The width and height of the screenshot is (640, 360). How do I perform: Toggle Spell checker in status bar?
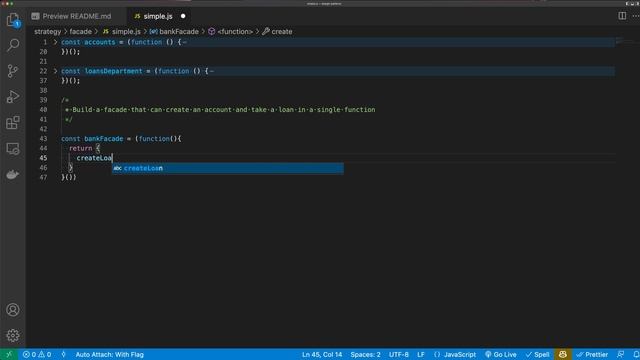click(x=538, y=354)
